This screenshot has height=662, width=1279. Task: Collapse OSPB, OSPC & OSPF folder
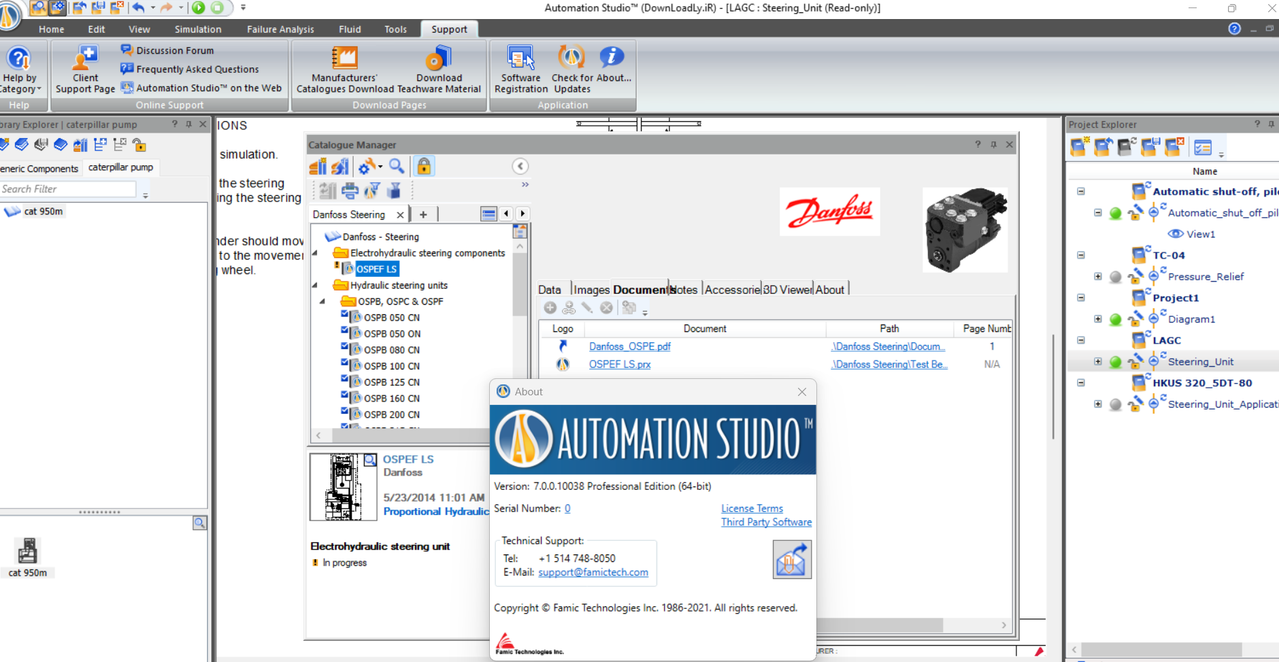pyautogui.click(x=323, y=301)
